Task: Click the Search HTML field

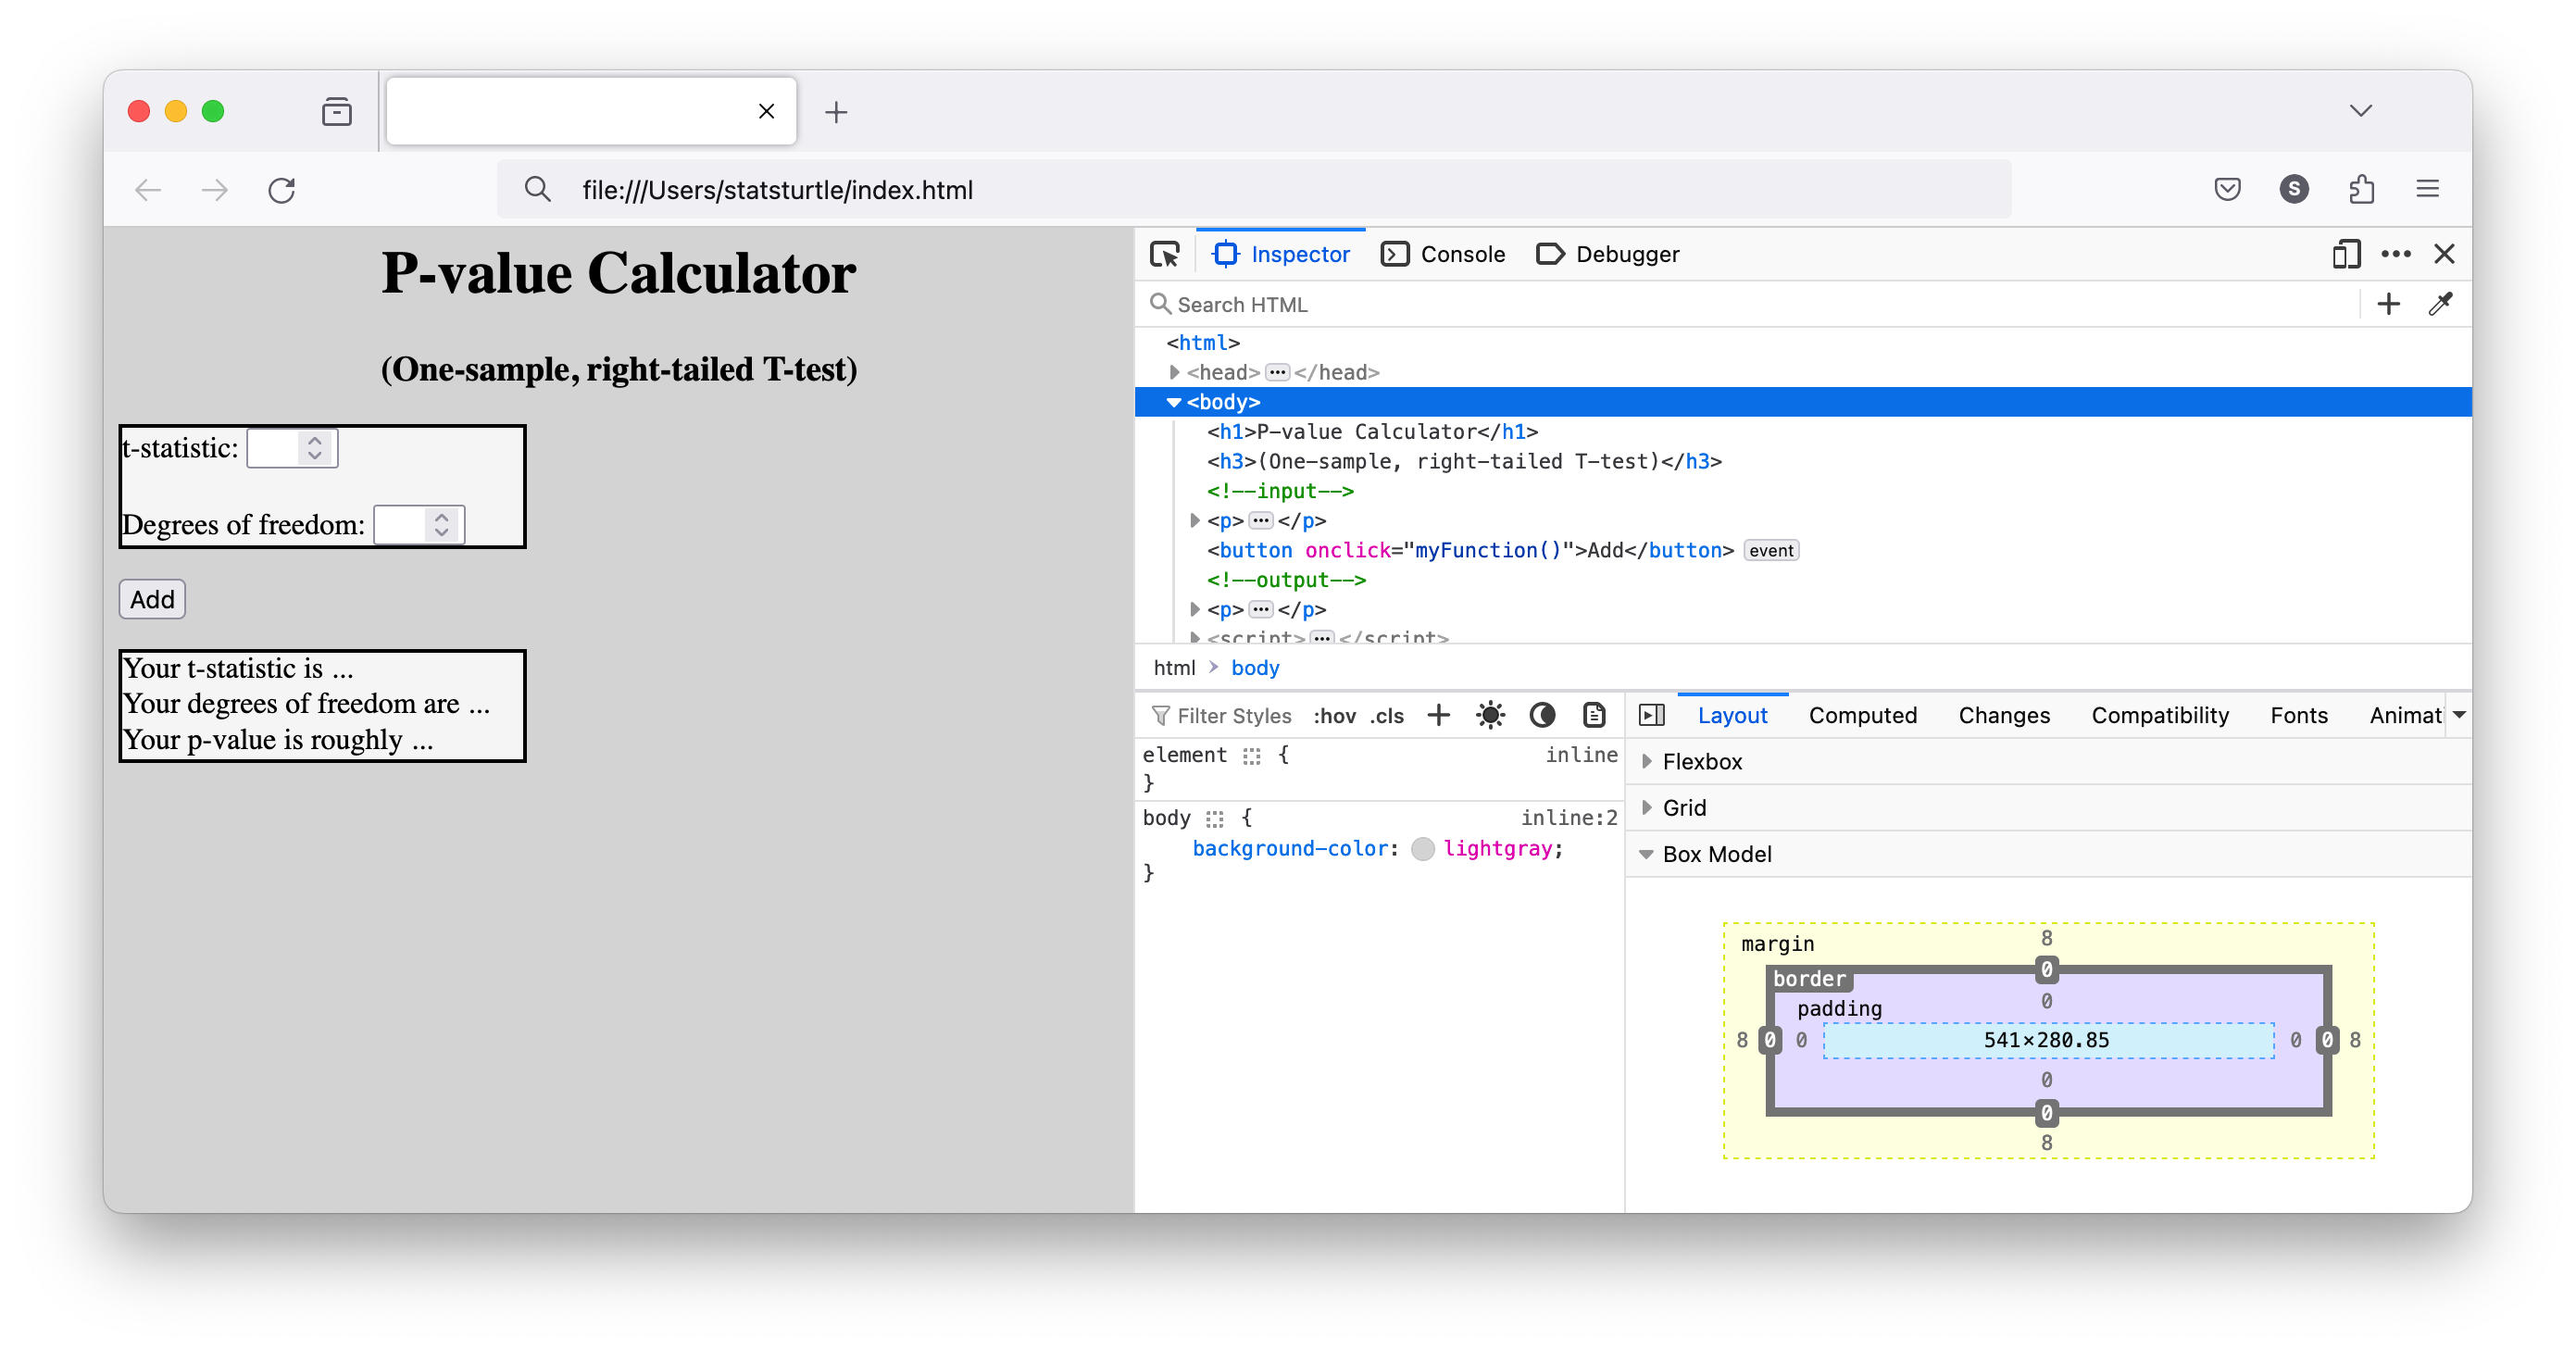Action: [x=1750, y=304]
